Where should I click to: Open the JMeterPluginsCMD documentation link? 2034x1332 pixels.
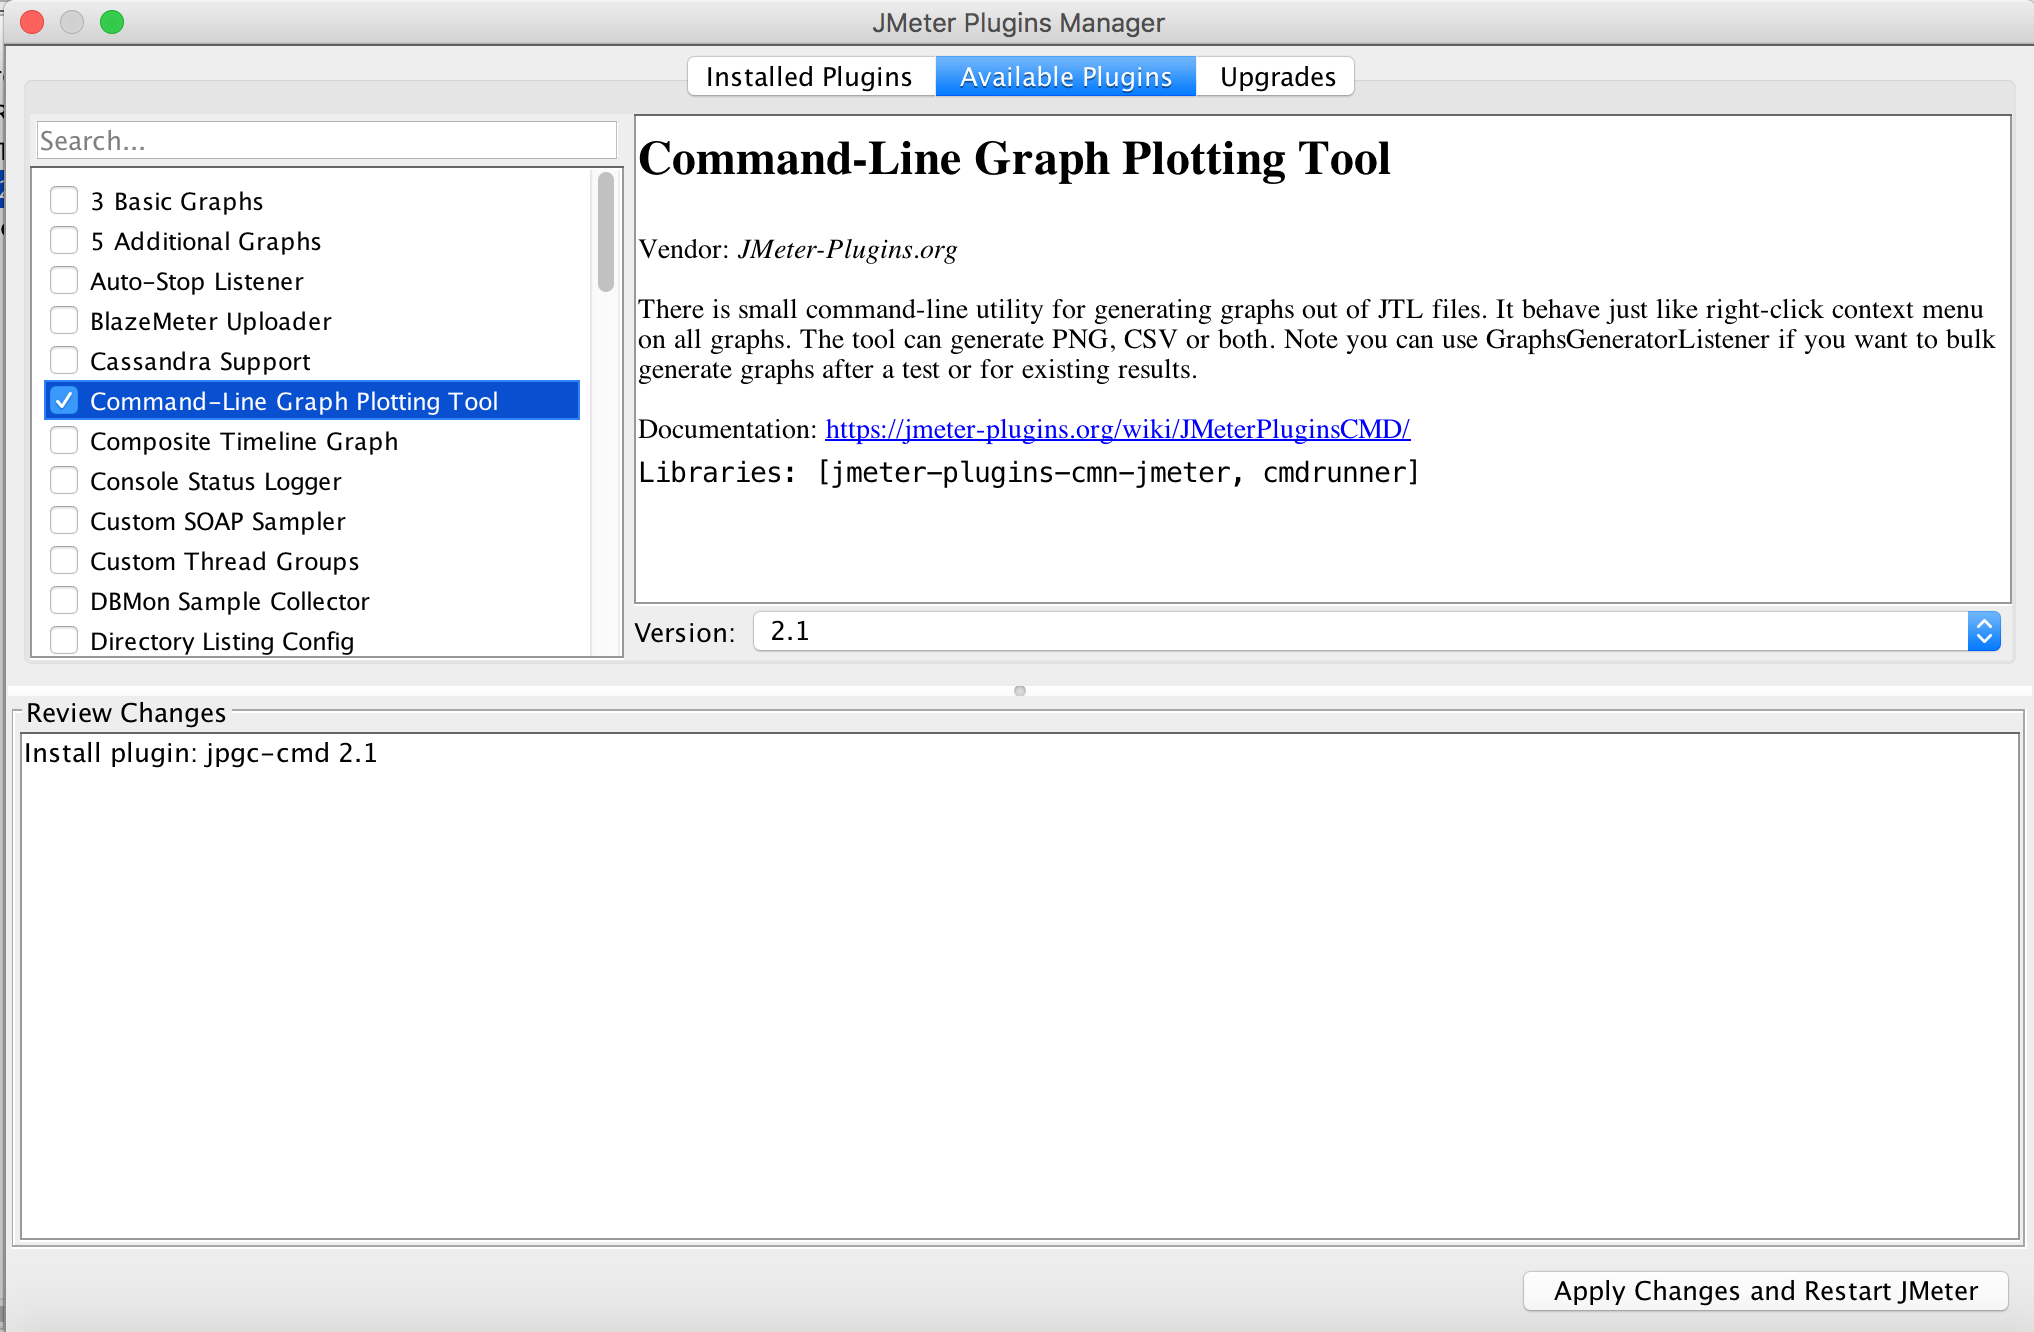[x=1117, y=429]
